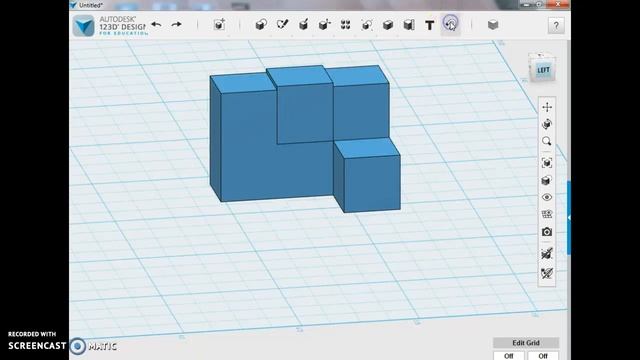
Task: Click the Fit to view icon
Action: point(547,163)
